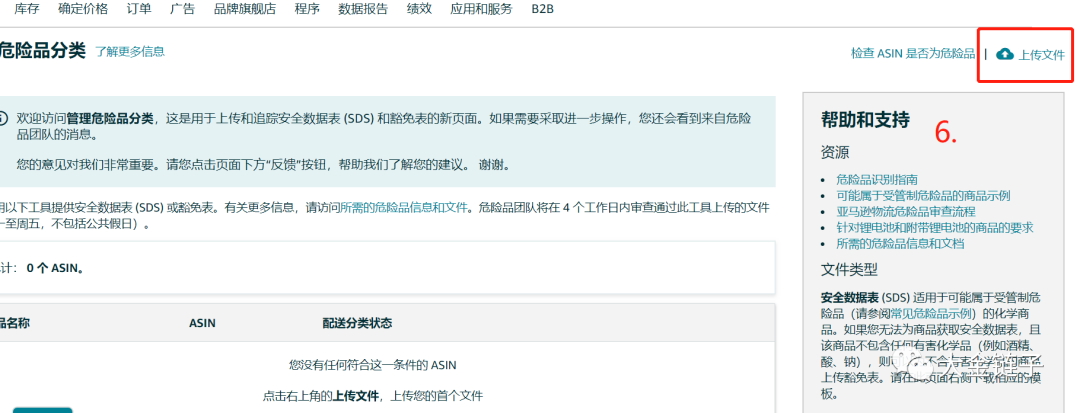Click the info icon in welcome banner
The image size is (1080, 413).
coord(3,118)
